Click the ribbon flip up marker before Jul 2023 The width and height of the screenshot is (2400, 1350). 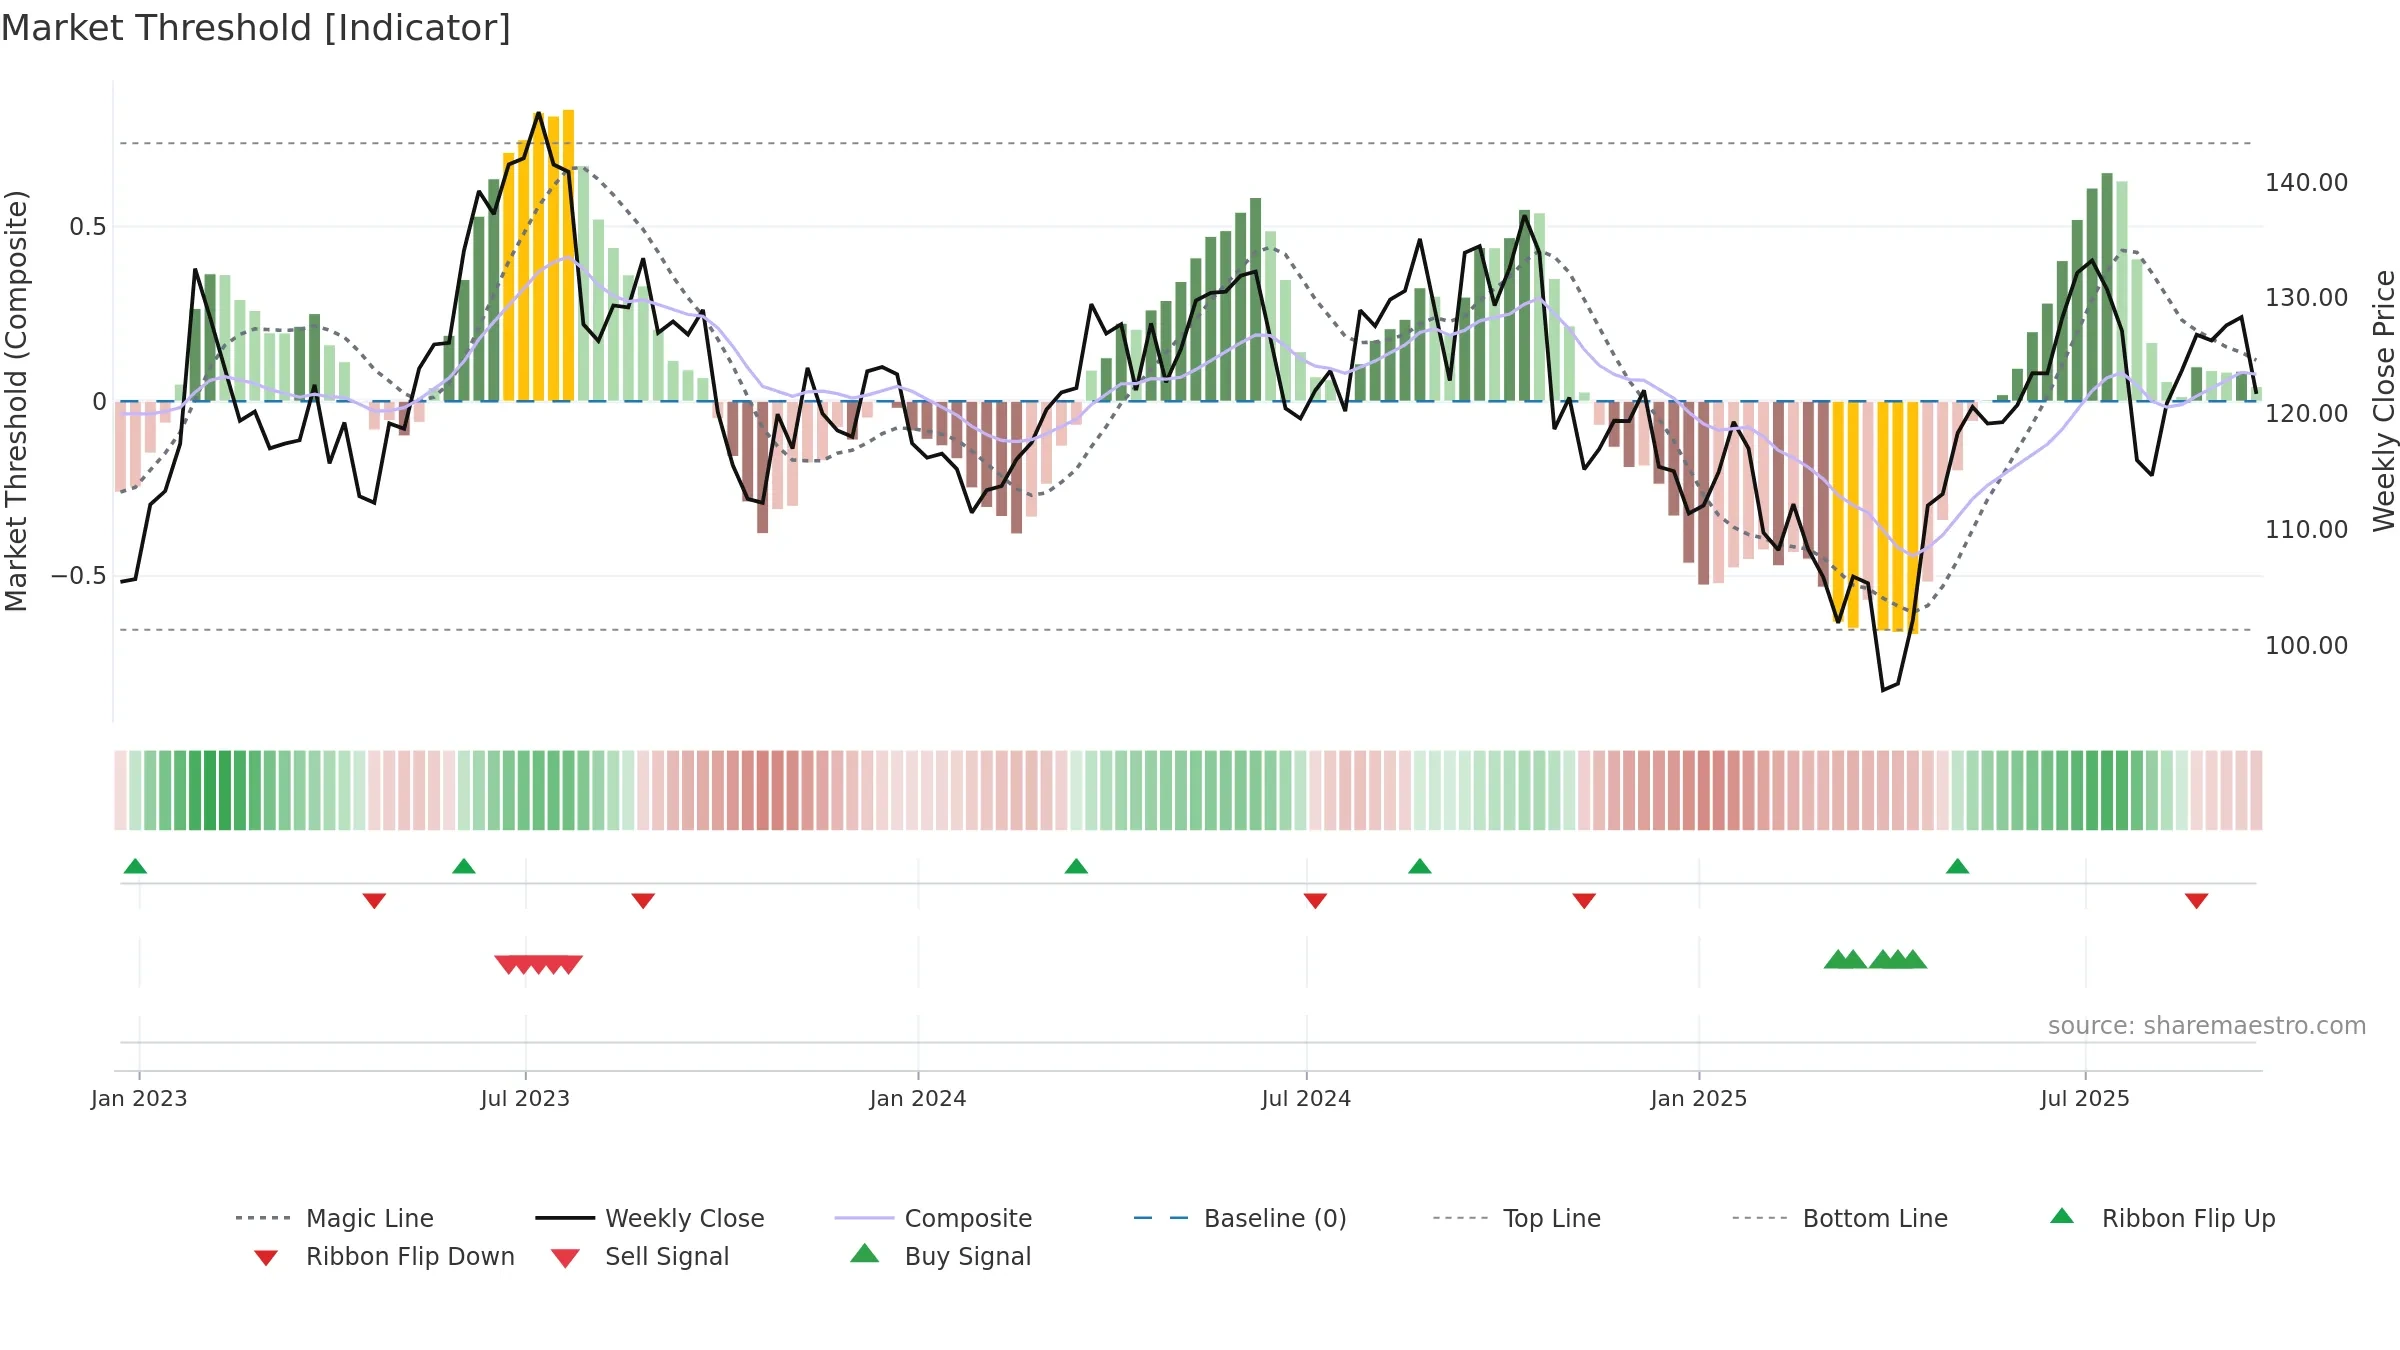pos(464,866)
